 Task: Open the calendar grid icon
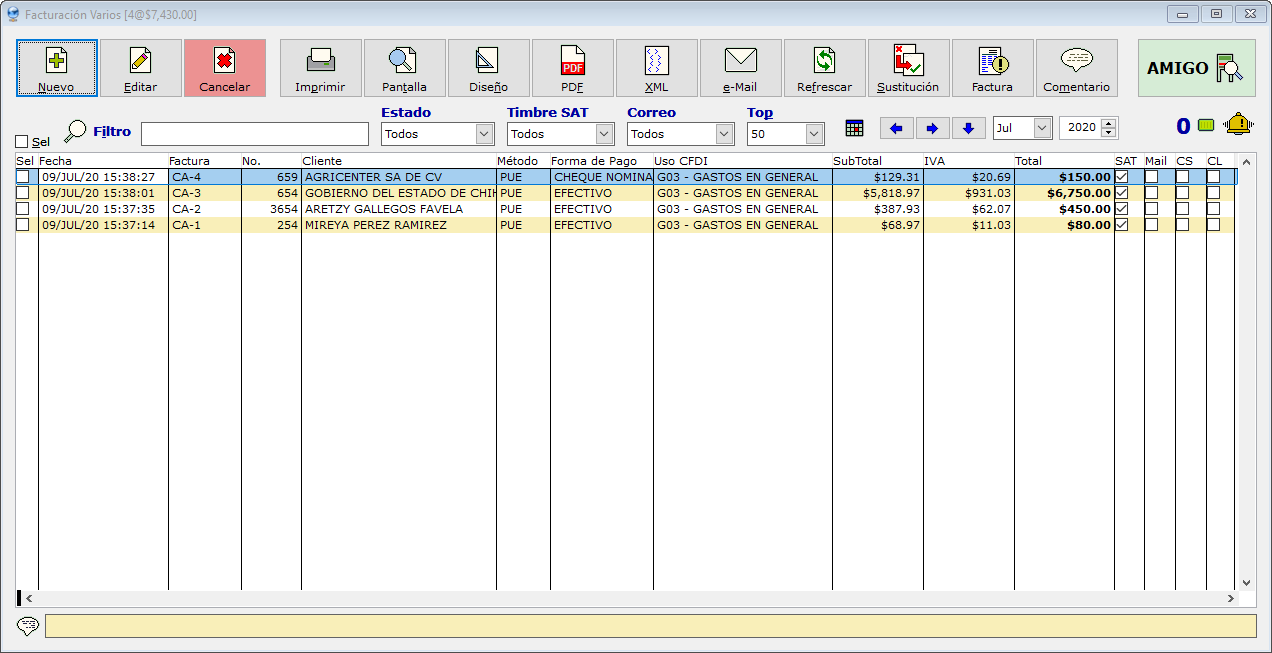tap(854, 128)
